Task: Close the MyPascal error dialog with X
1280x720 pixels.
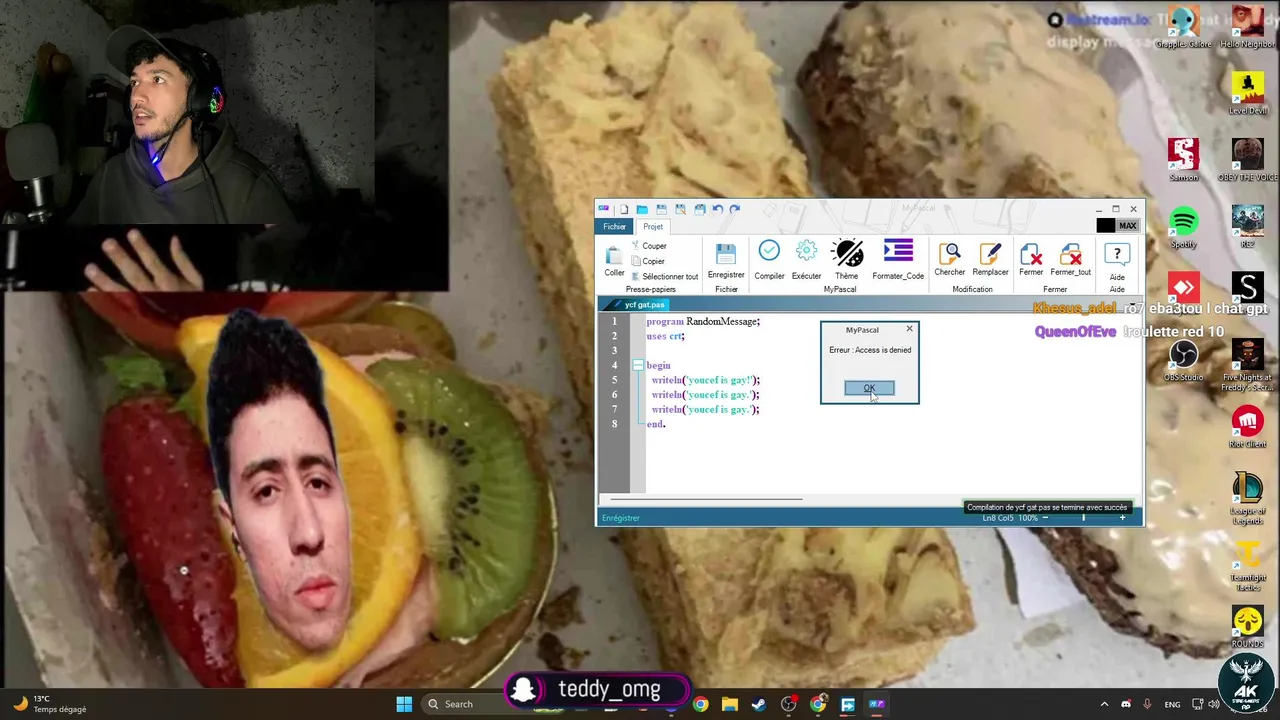Action: tap(909, 329)
